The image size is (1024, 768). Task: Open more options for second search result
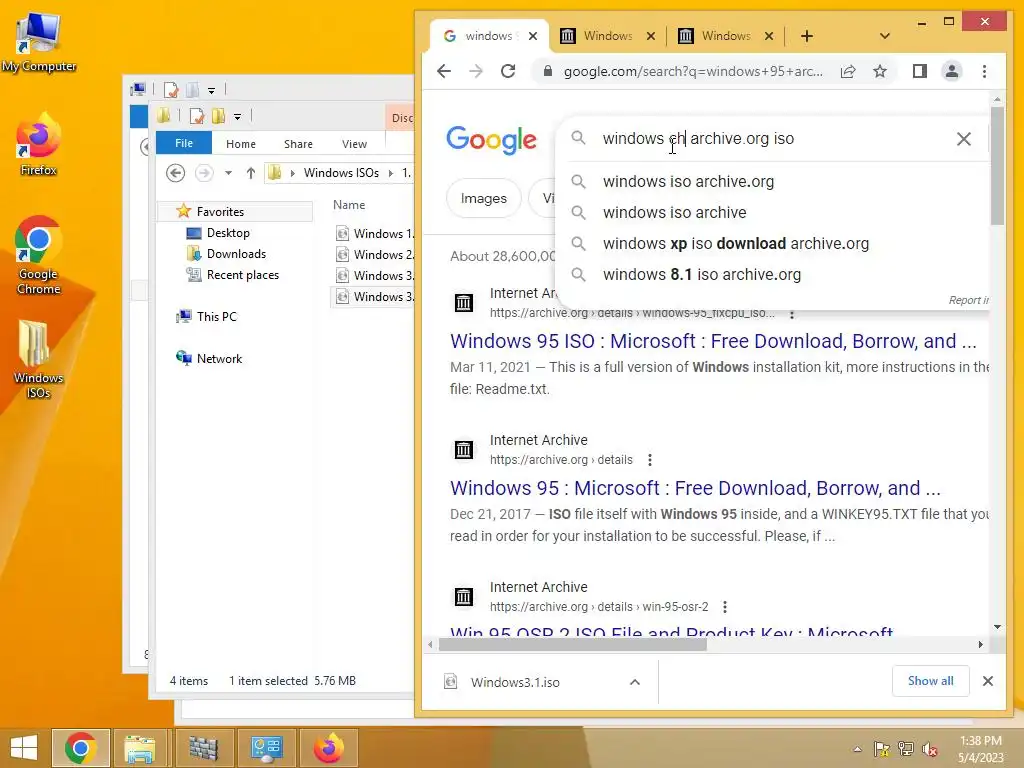tap(650, 460)
